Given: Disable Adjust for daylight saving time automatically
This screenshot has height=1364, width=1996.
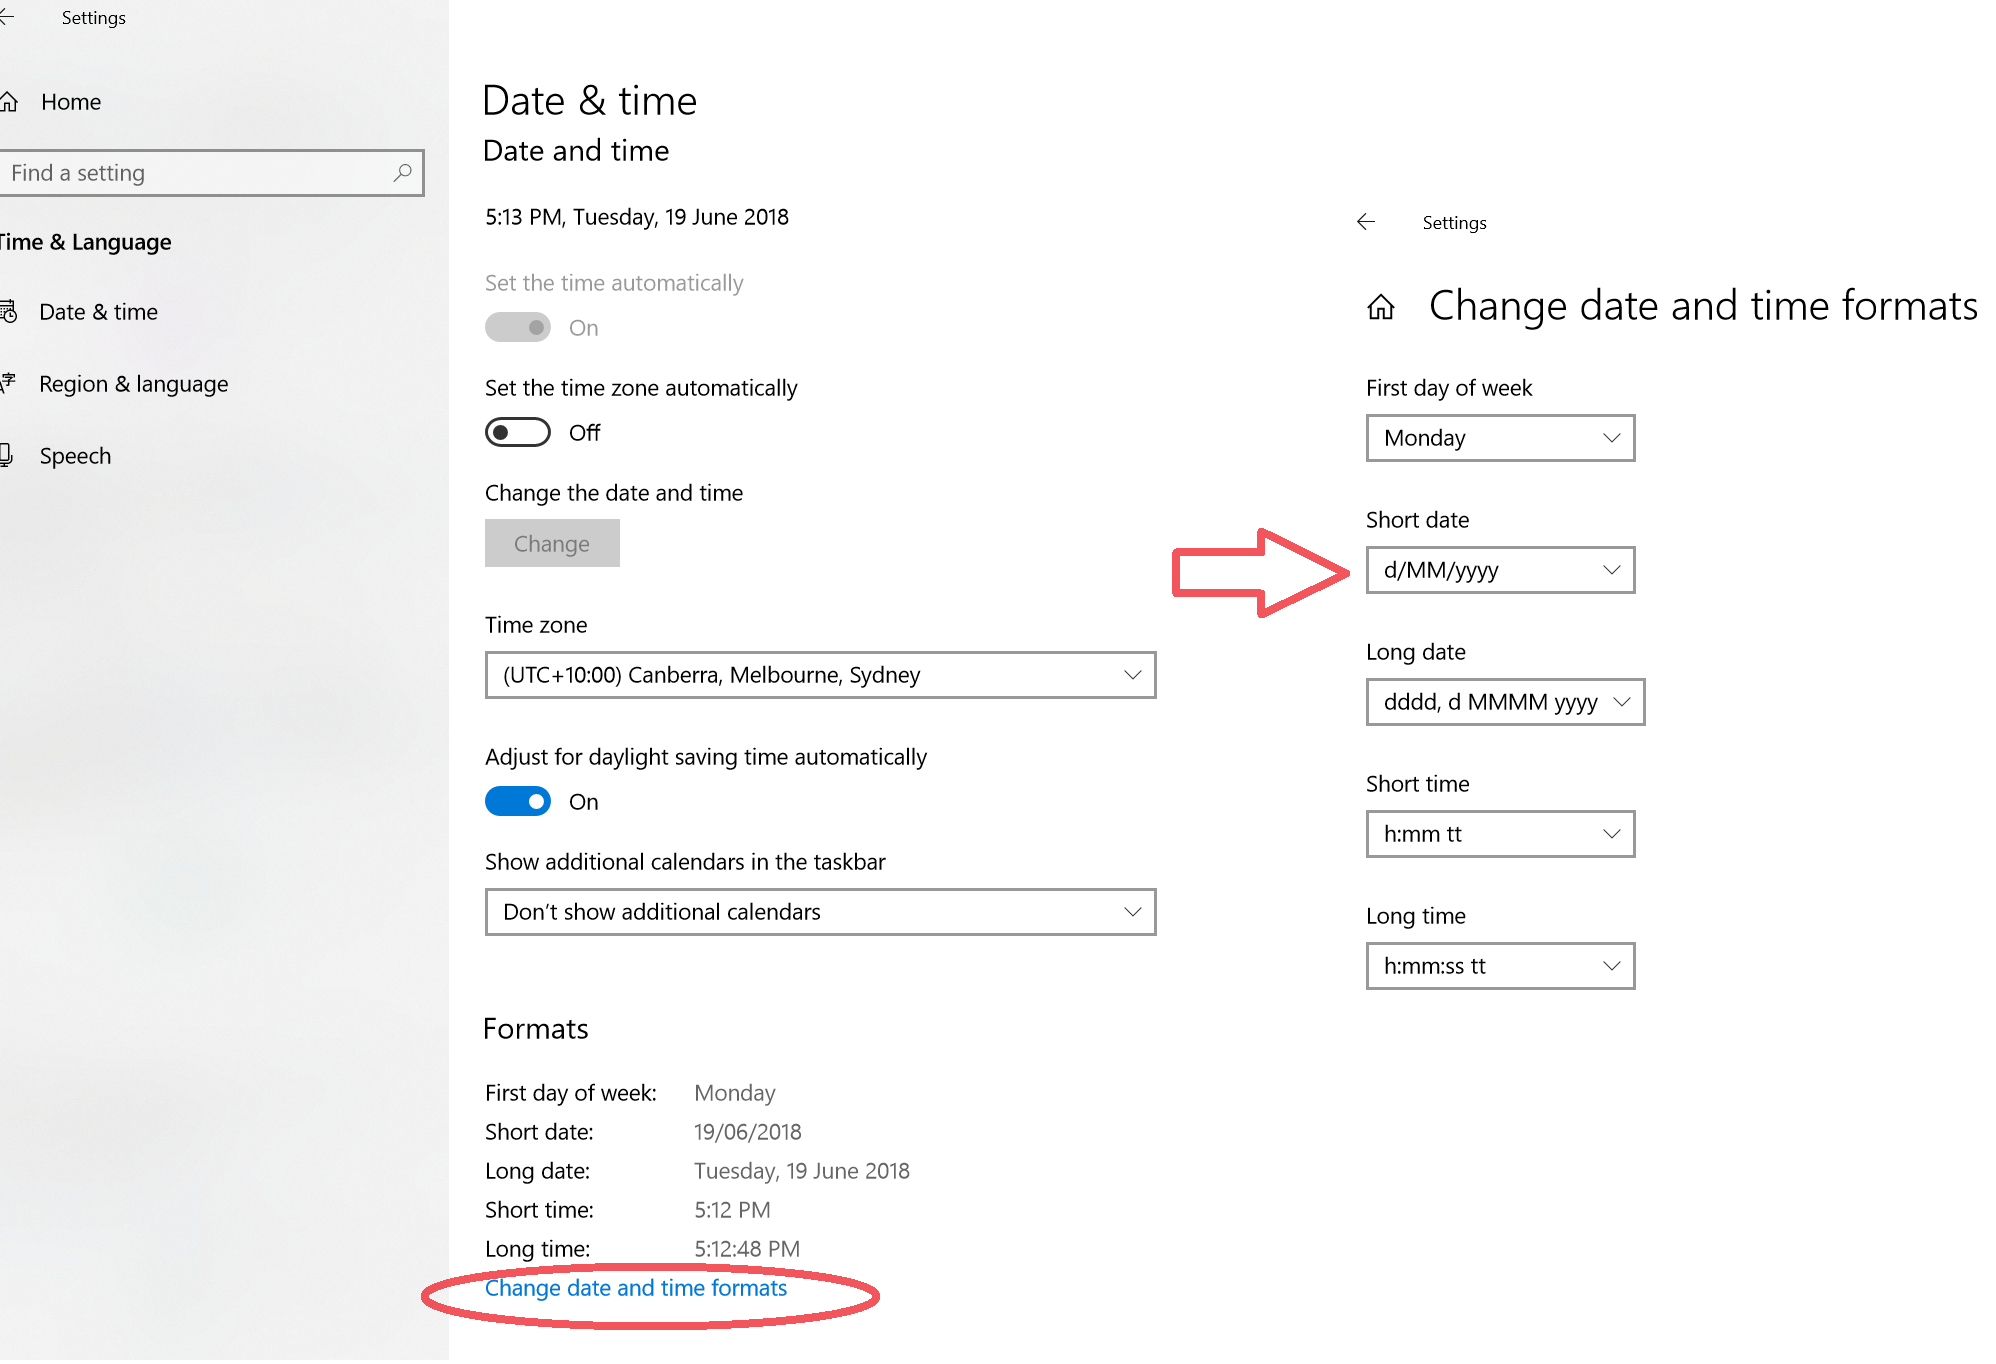Looking at the screenshot, I should click(x=517, y=801).
